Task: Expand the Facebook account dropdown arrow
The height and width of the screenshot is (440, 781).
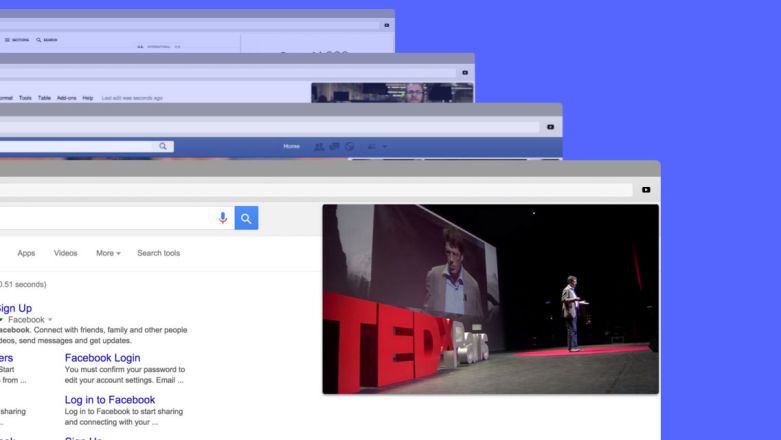Action: click(385, 147)
